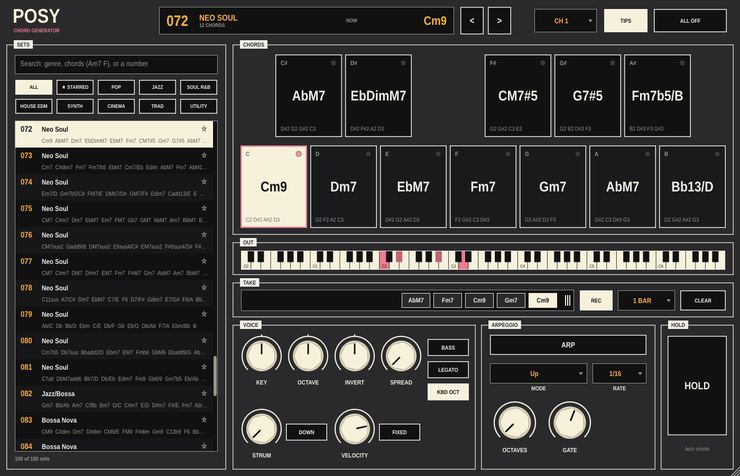Trigger the Dm7 chord pad
Screen dimensions: 740x476
pyautogui.click(x=343, y=187)
